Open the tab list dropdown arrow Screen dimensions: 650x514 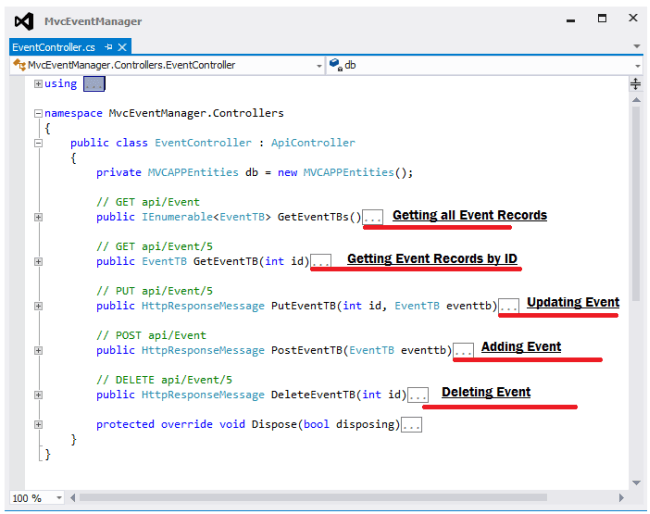(637, 46)
